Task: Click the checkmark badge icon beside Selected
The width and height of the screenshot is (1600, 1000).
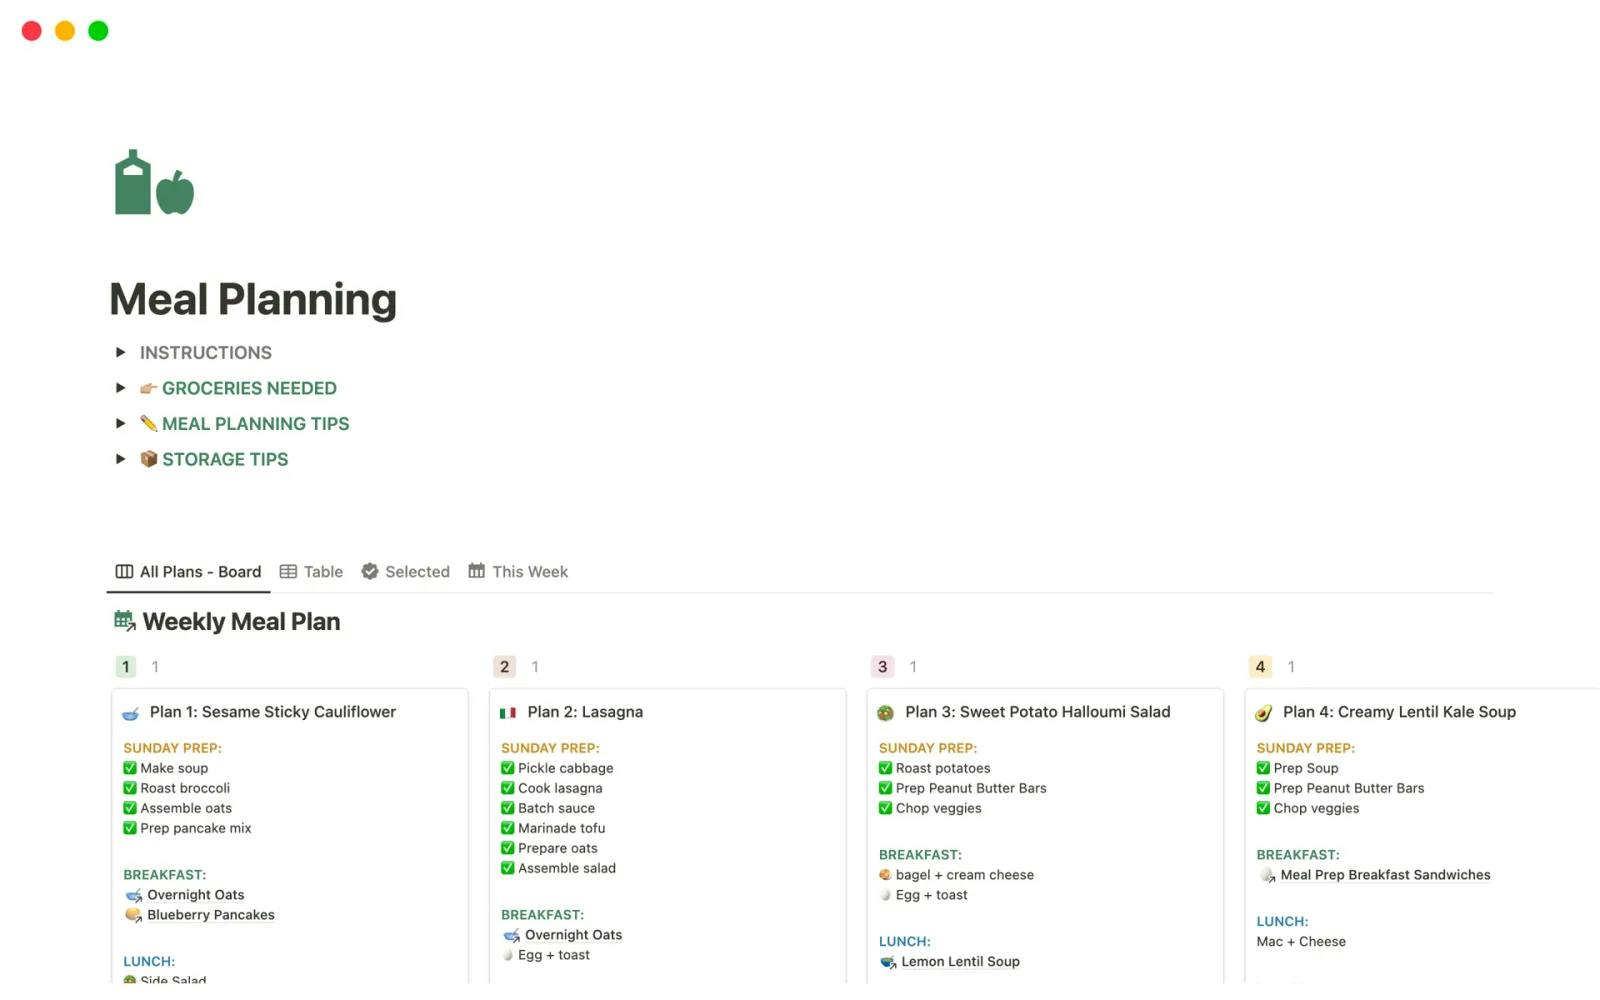Action: [370, 572]
